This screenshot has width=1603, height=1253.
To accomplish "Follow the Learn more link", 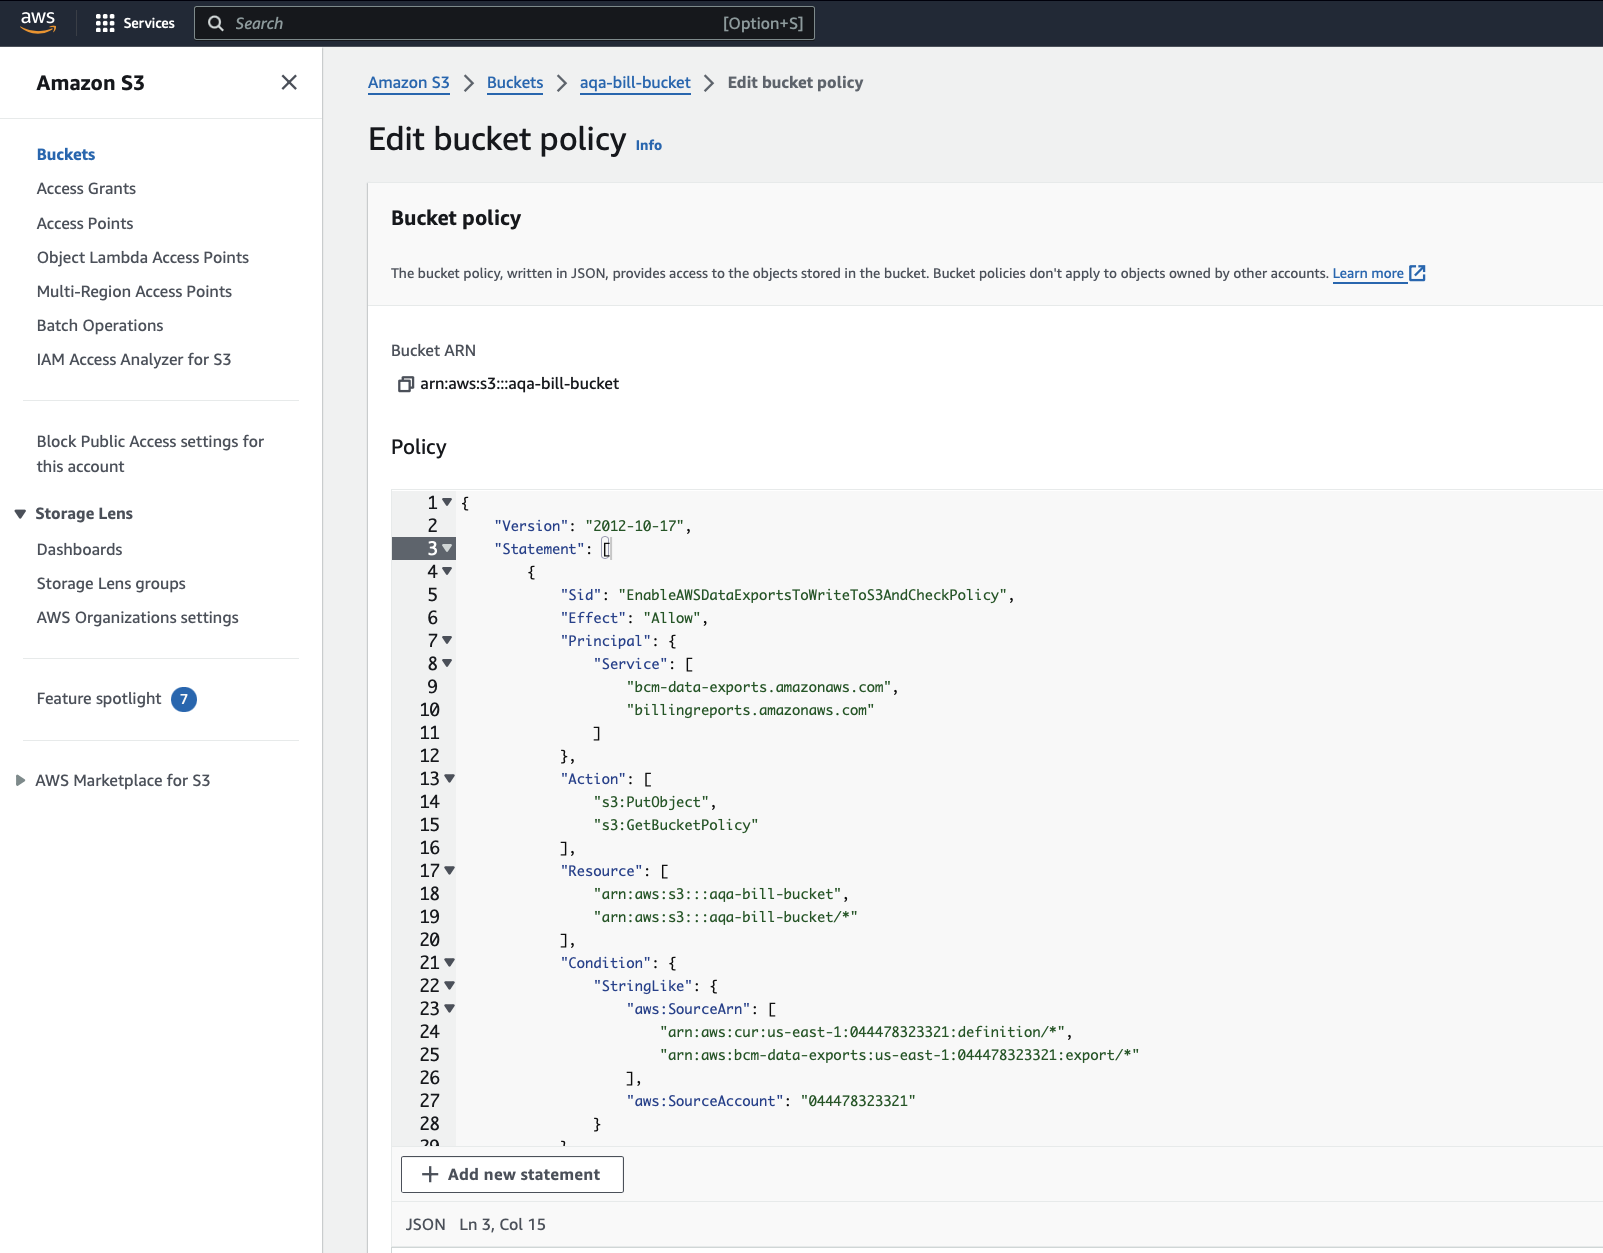I will (x=1368, y=274).
